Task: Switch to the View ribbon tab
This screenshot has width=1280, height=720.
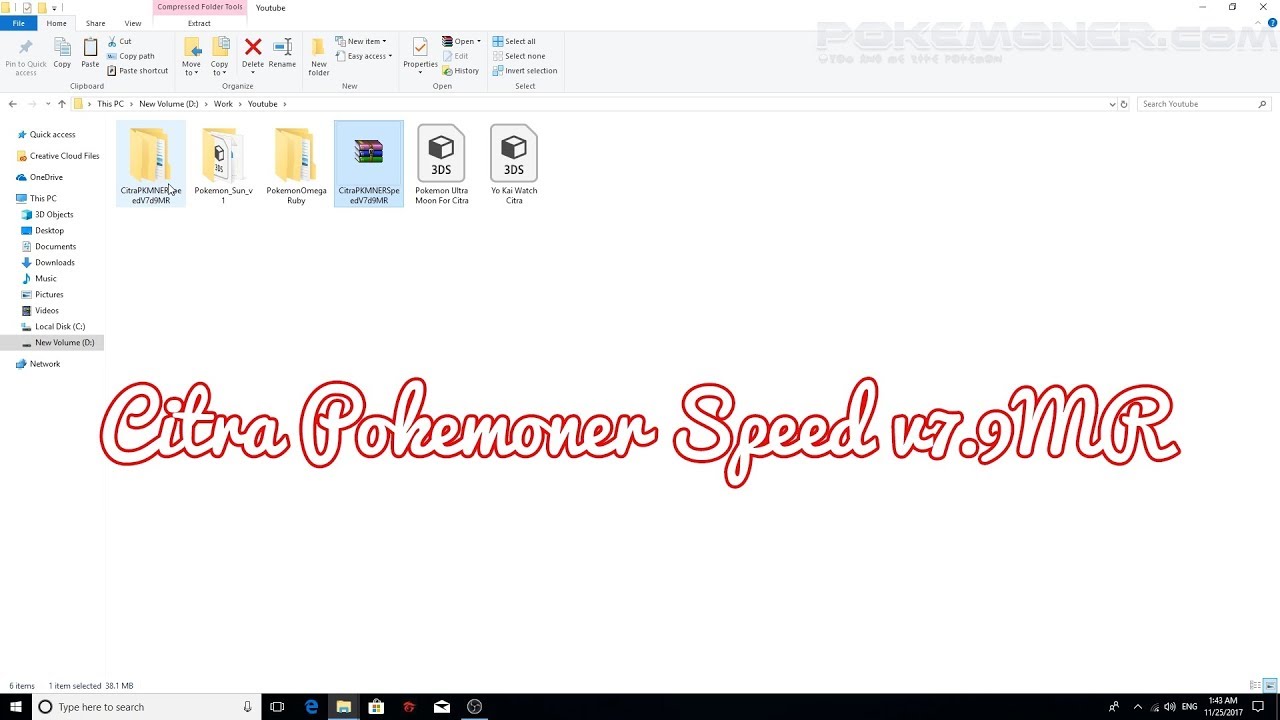Action: [133, 23]
